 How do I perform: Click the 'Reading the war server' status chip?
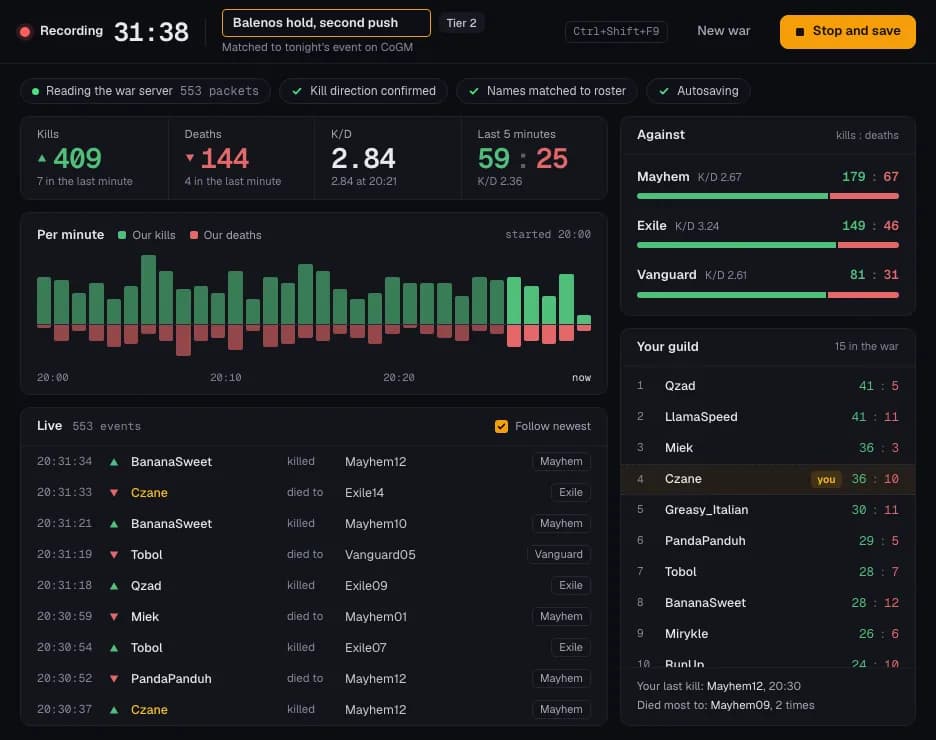pyautogui.click(x=146, y=91)
